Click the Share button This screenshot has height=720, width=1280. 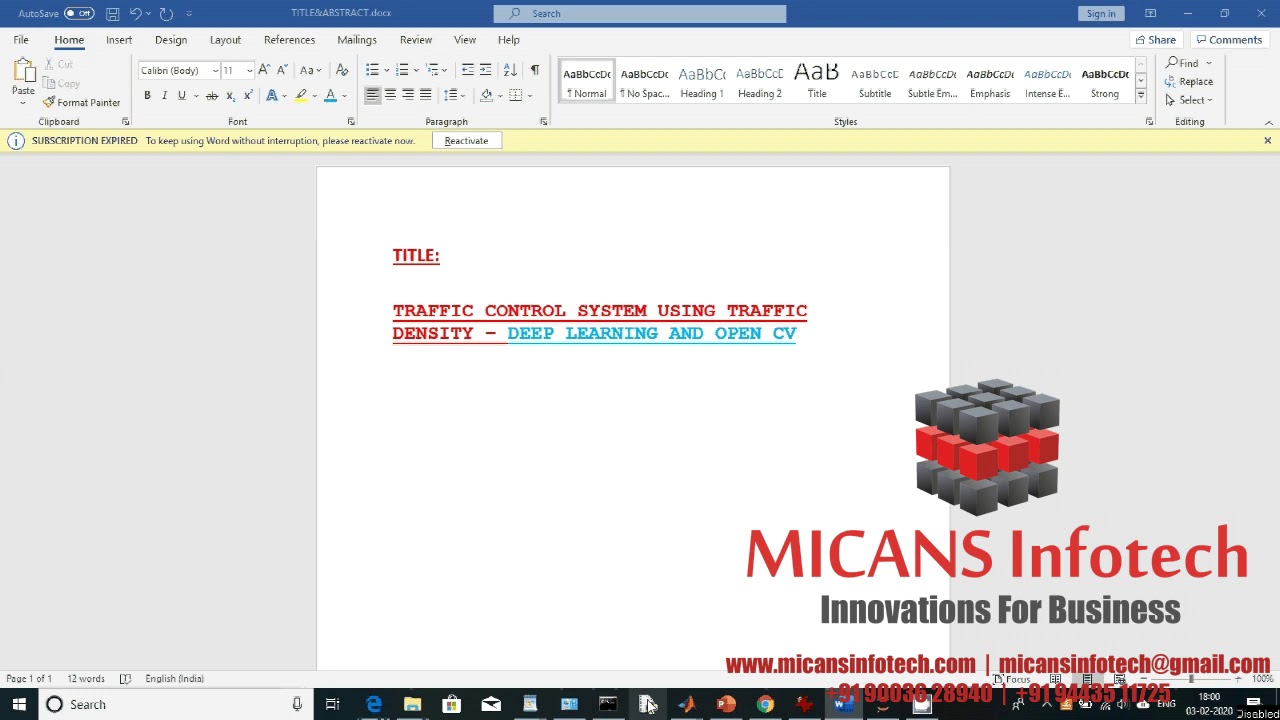1155,40
